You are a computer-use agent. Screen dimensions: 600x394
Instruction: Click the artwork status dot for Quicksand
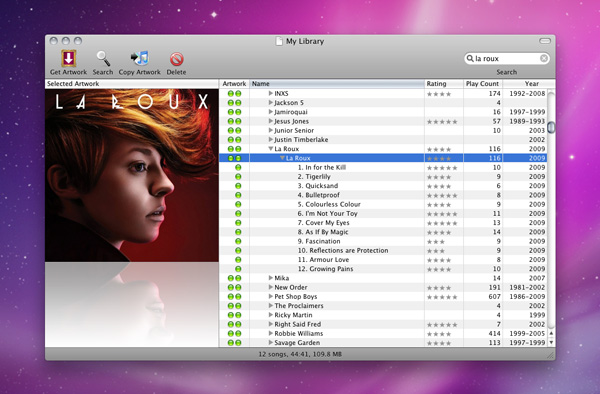(238, 186)
